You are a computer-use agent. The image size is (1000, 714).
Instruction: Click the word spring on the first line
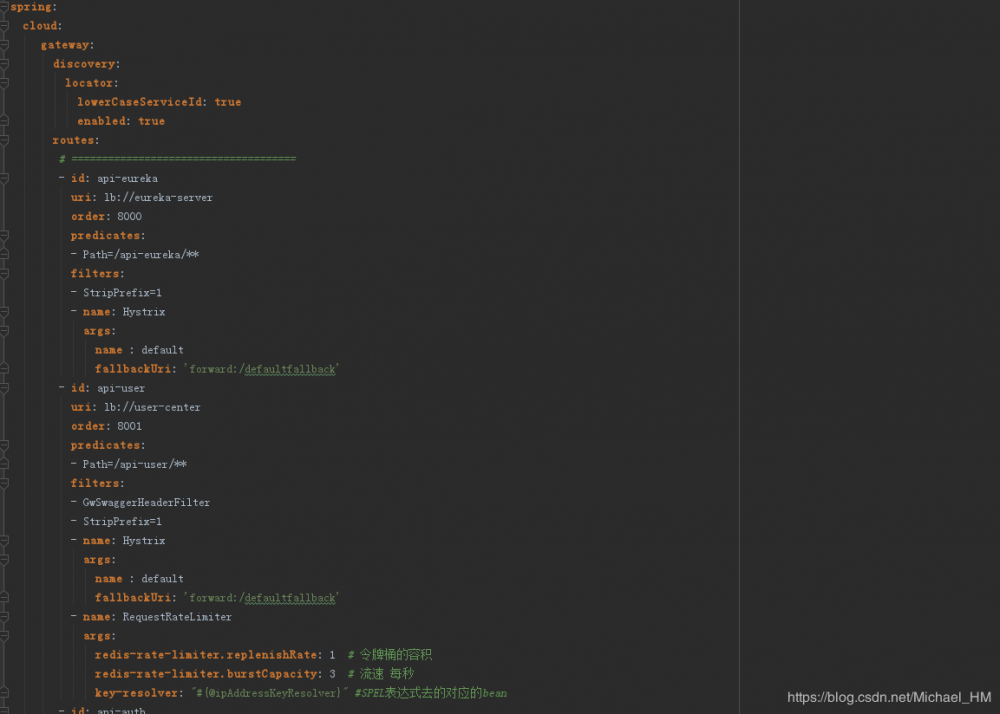31,7
